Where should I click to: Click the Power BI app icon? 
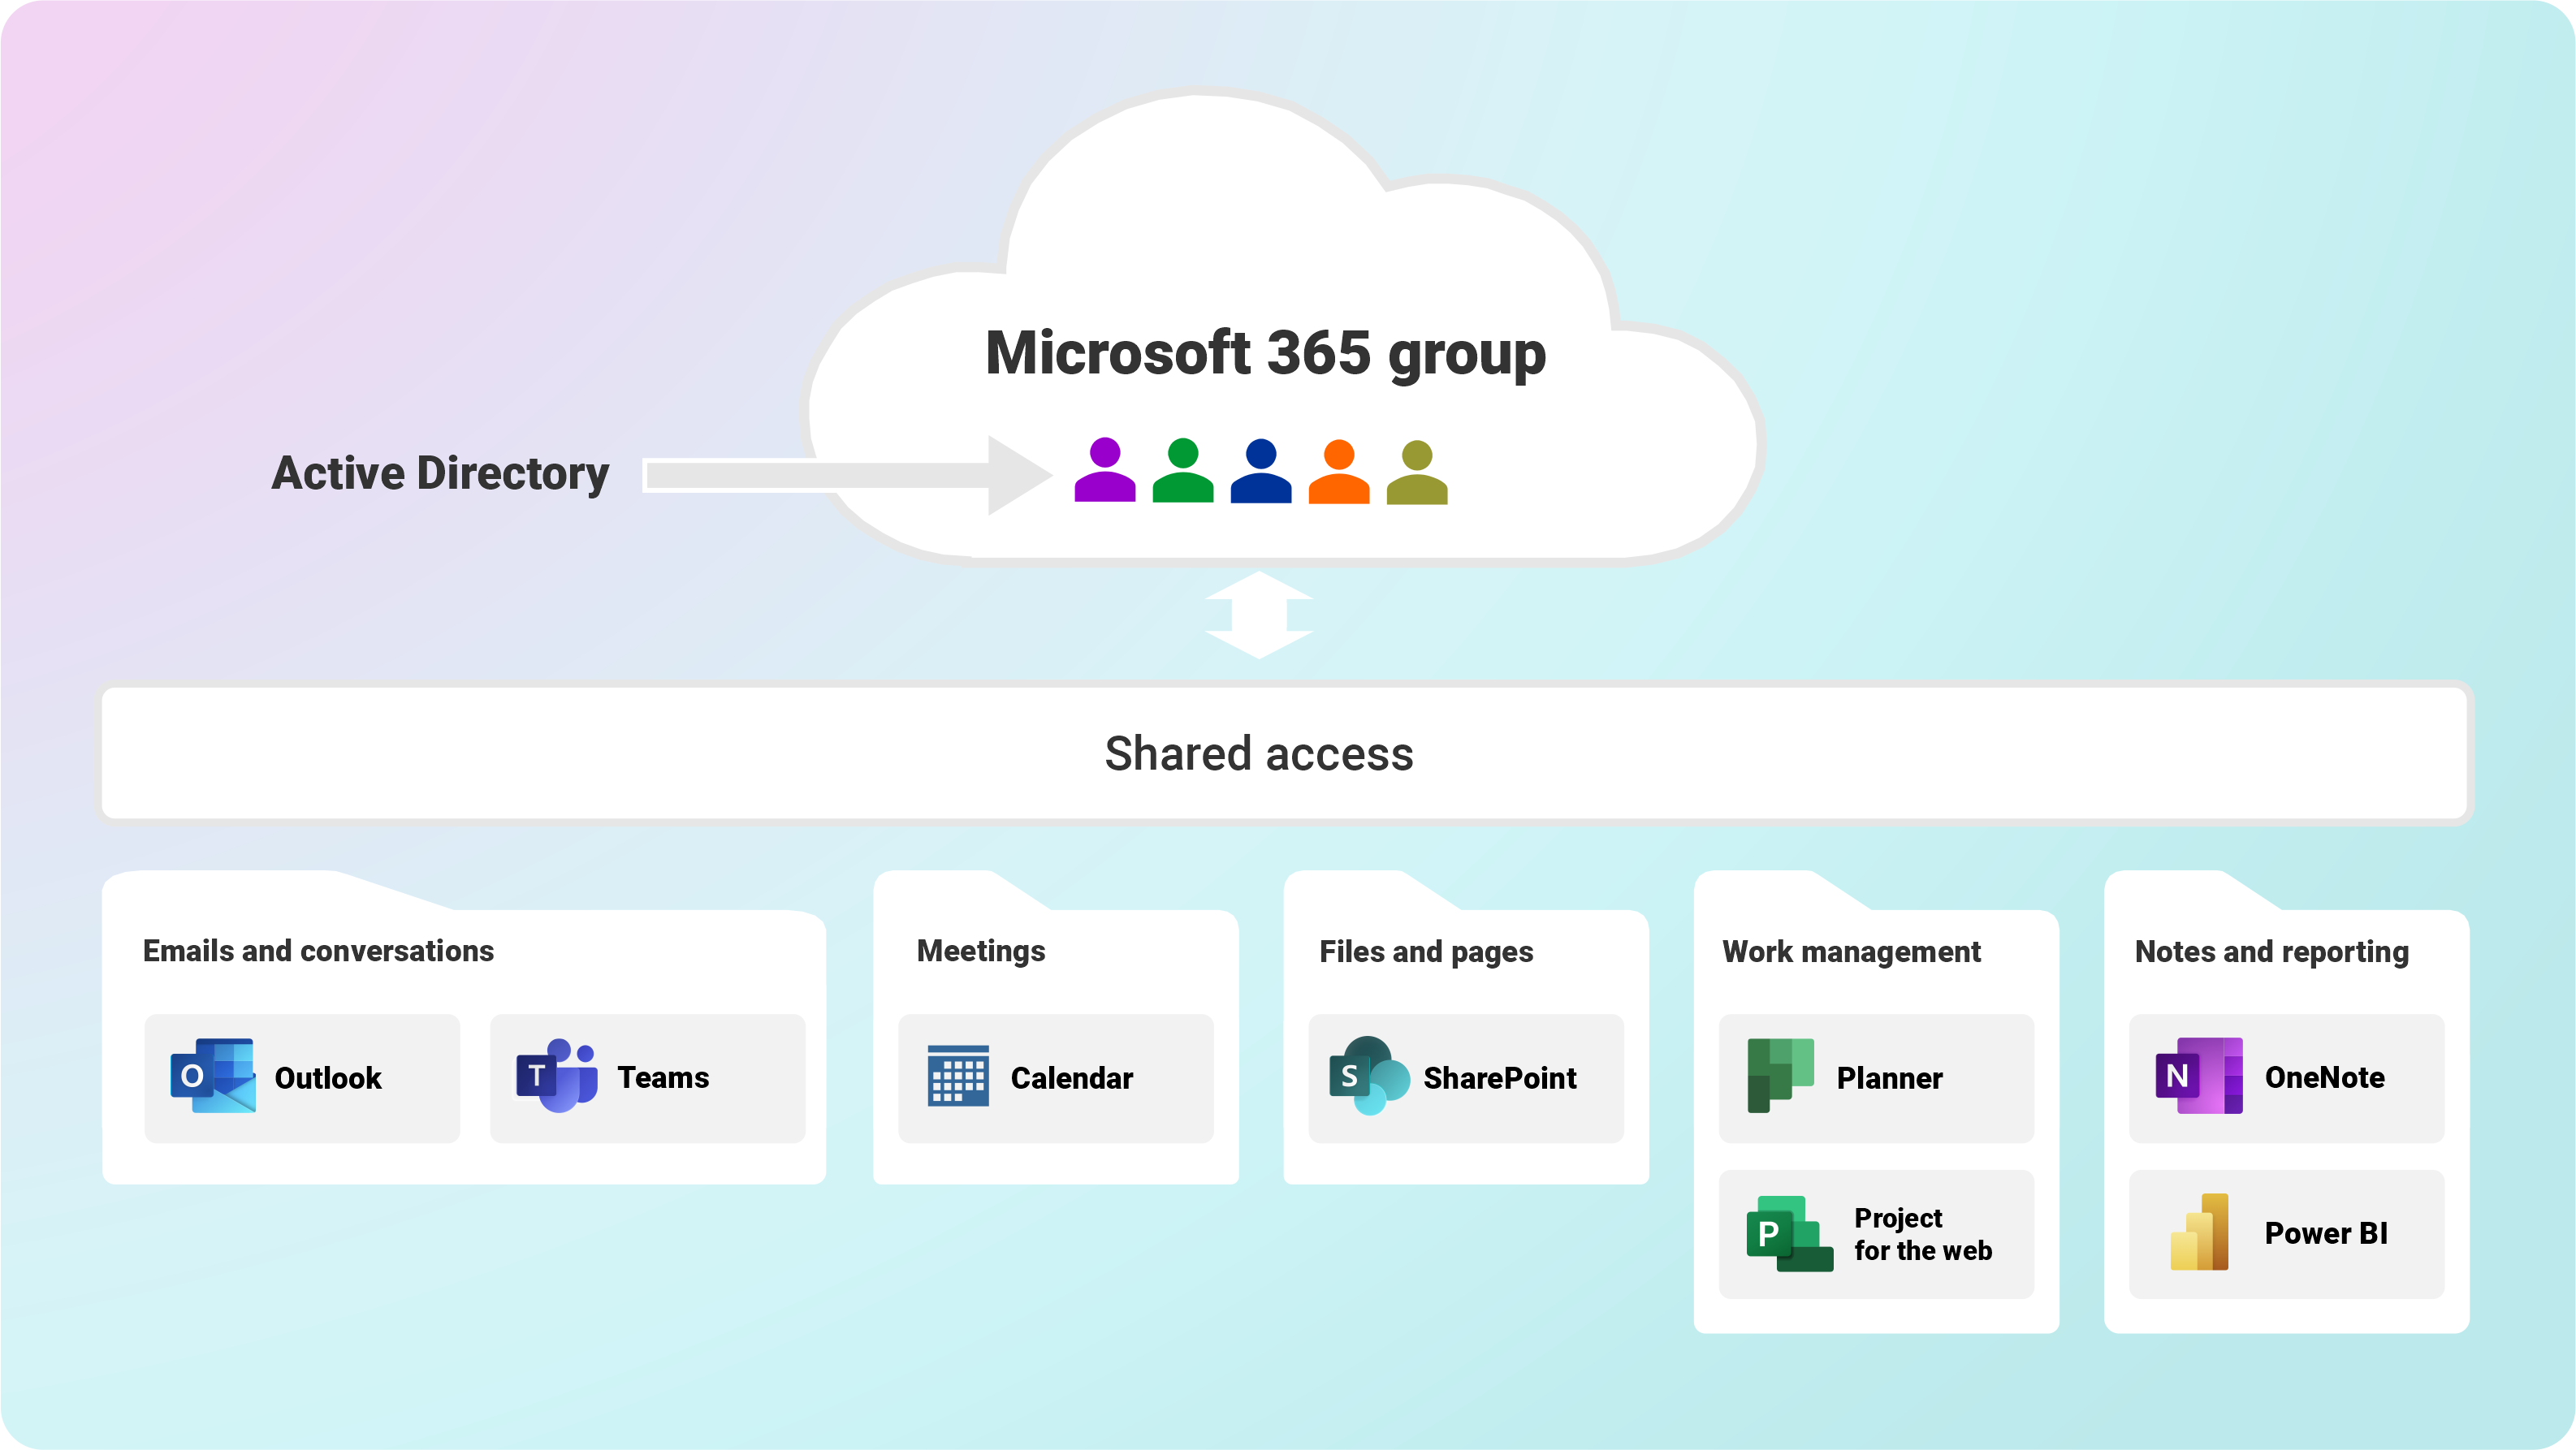coord(2199,1232)
